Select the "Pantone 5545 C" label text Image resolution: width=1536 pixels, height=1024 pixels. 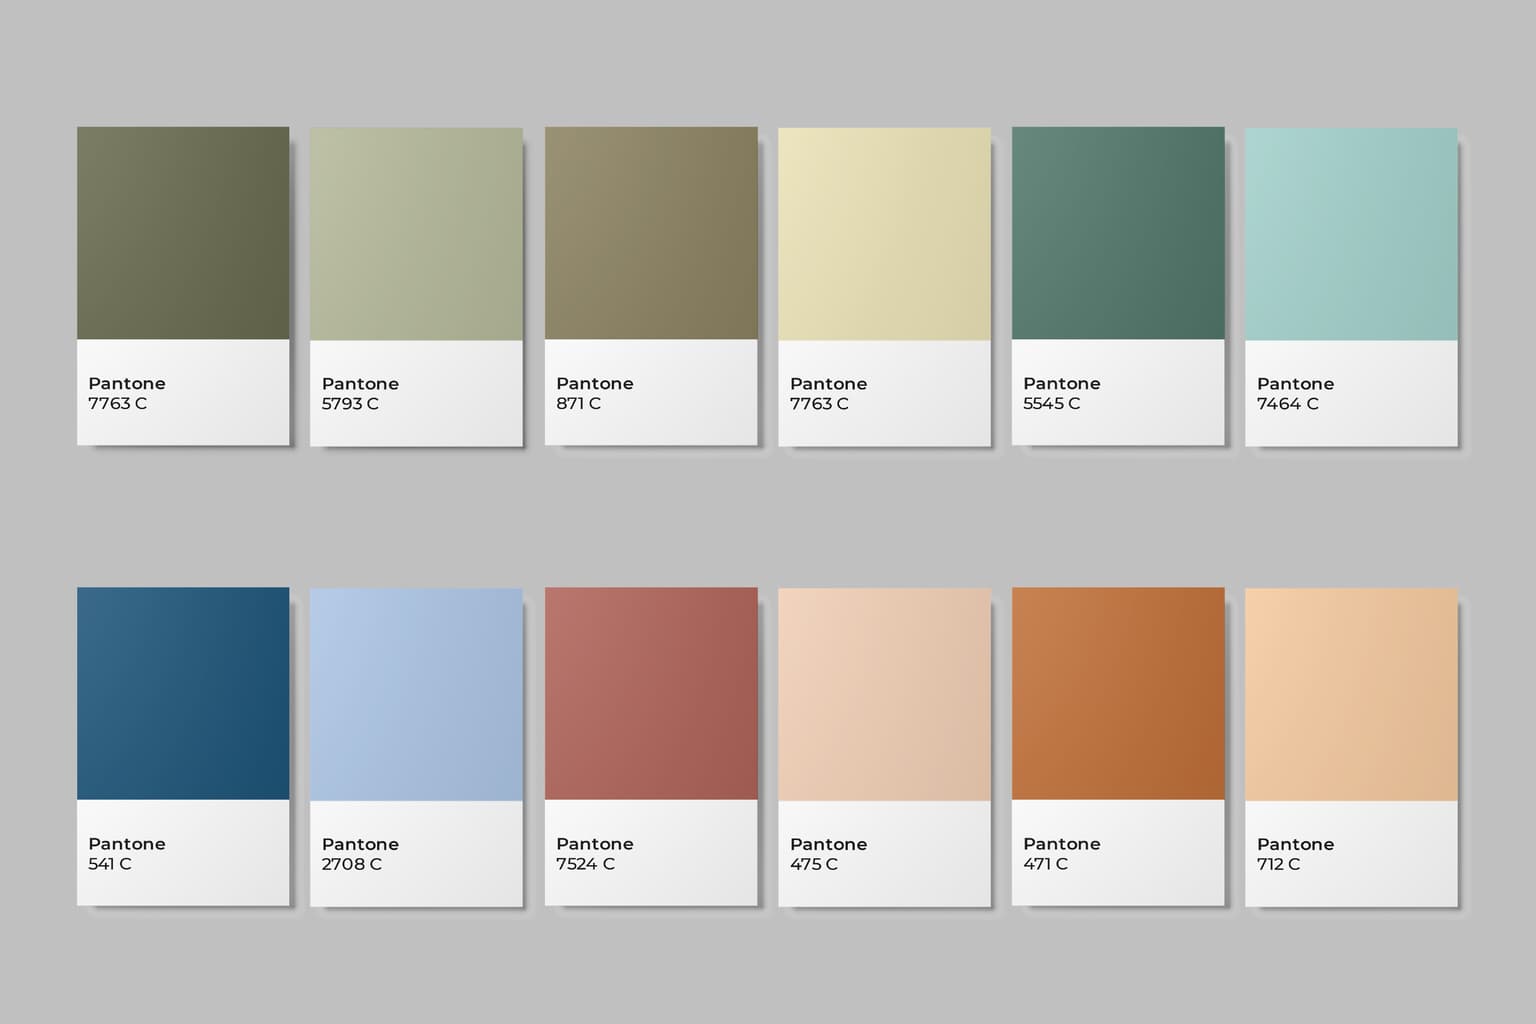1061,394
